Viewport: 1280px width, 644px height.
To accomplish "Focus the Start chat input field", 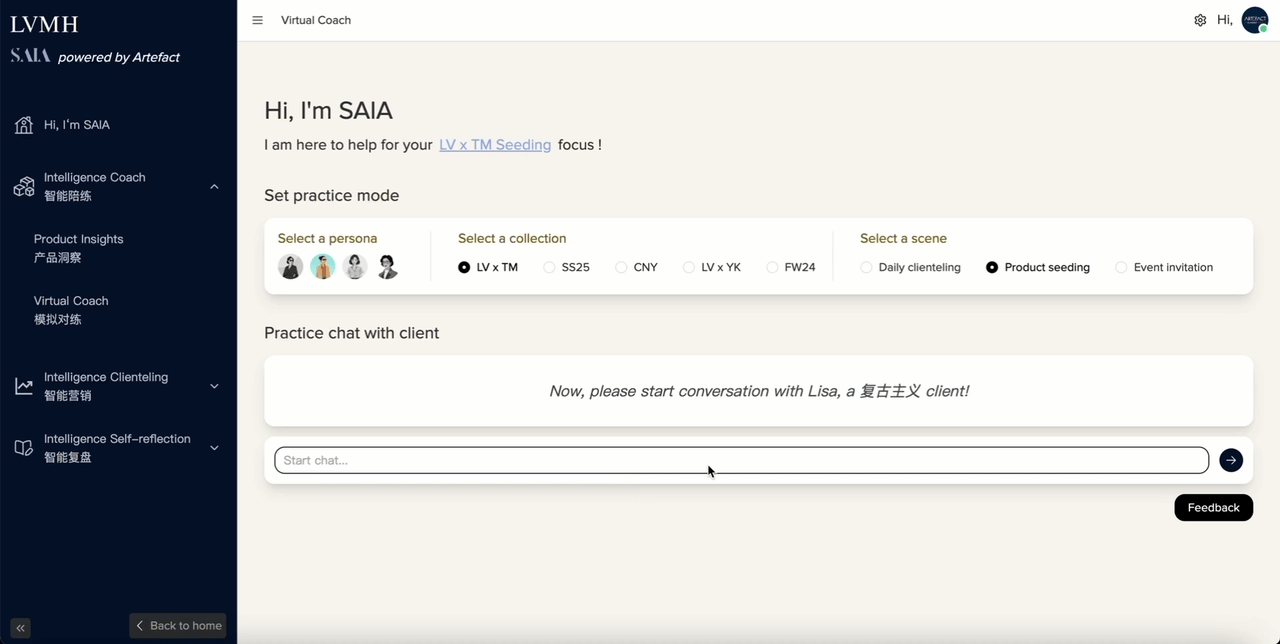I will coord(741,460).
